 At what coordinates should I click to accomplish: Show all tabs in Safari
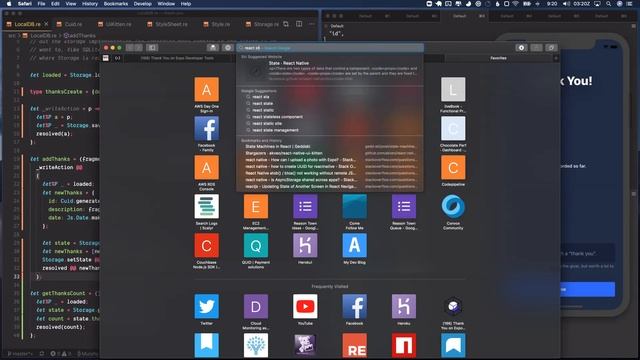(551, 47)
